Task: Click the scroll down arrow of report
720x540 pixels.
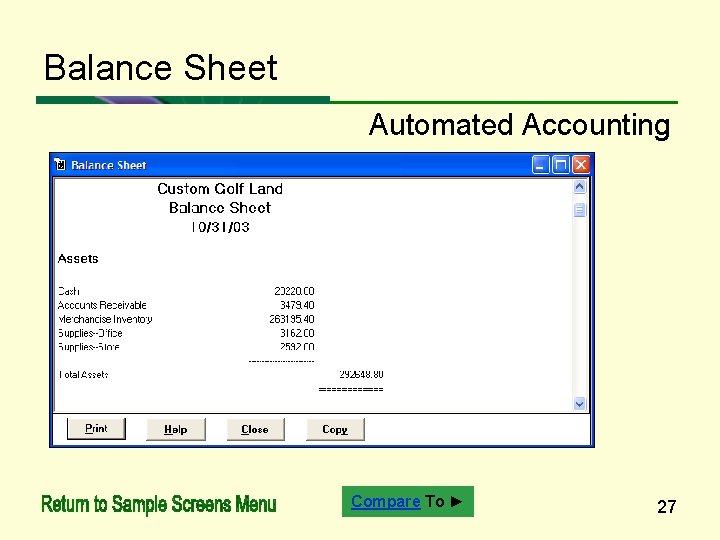Action: (x=579, y=404)
